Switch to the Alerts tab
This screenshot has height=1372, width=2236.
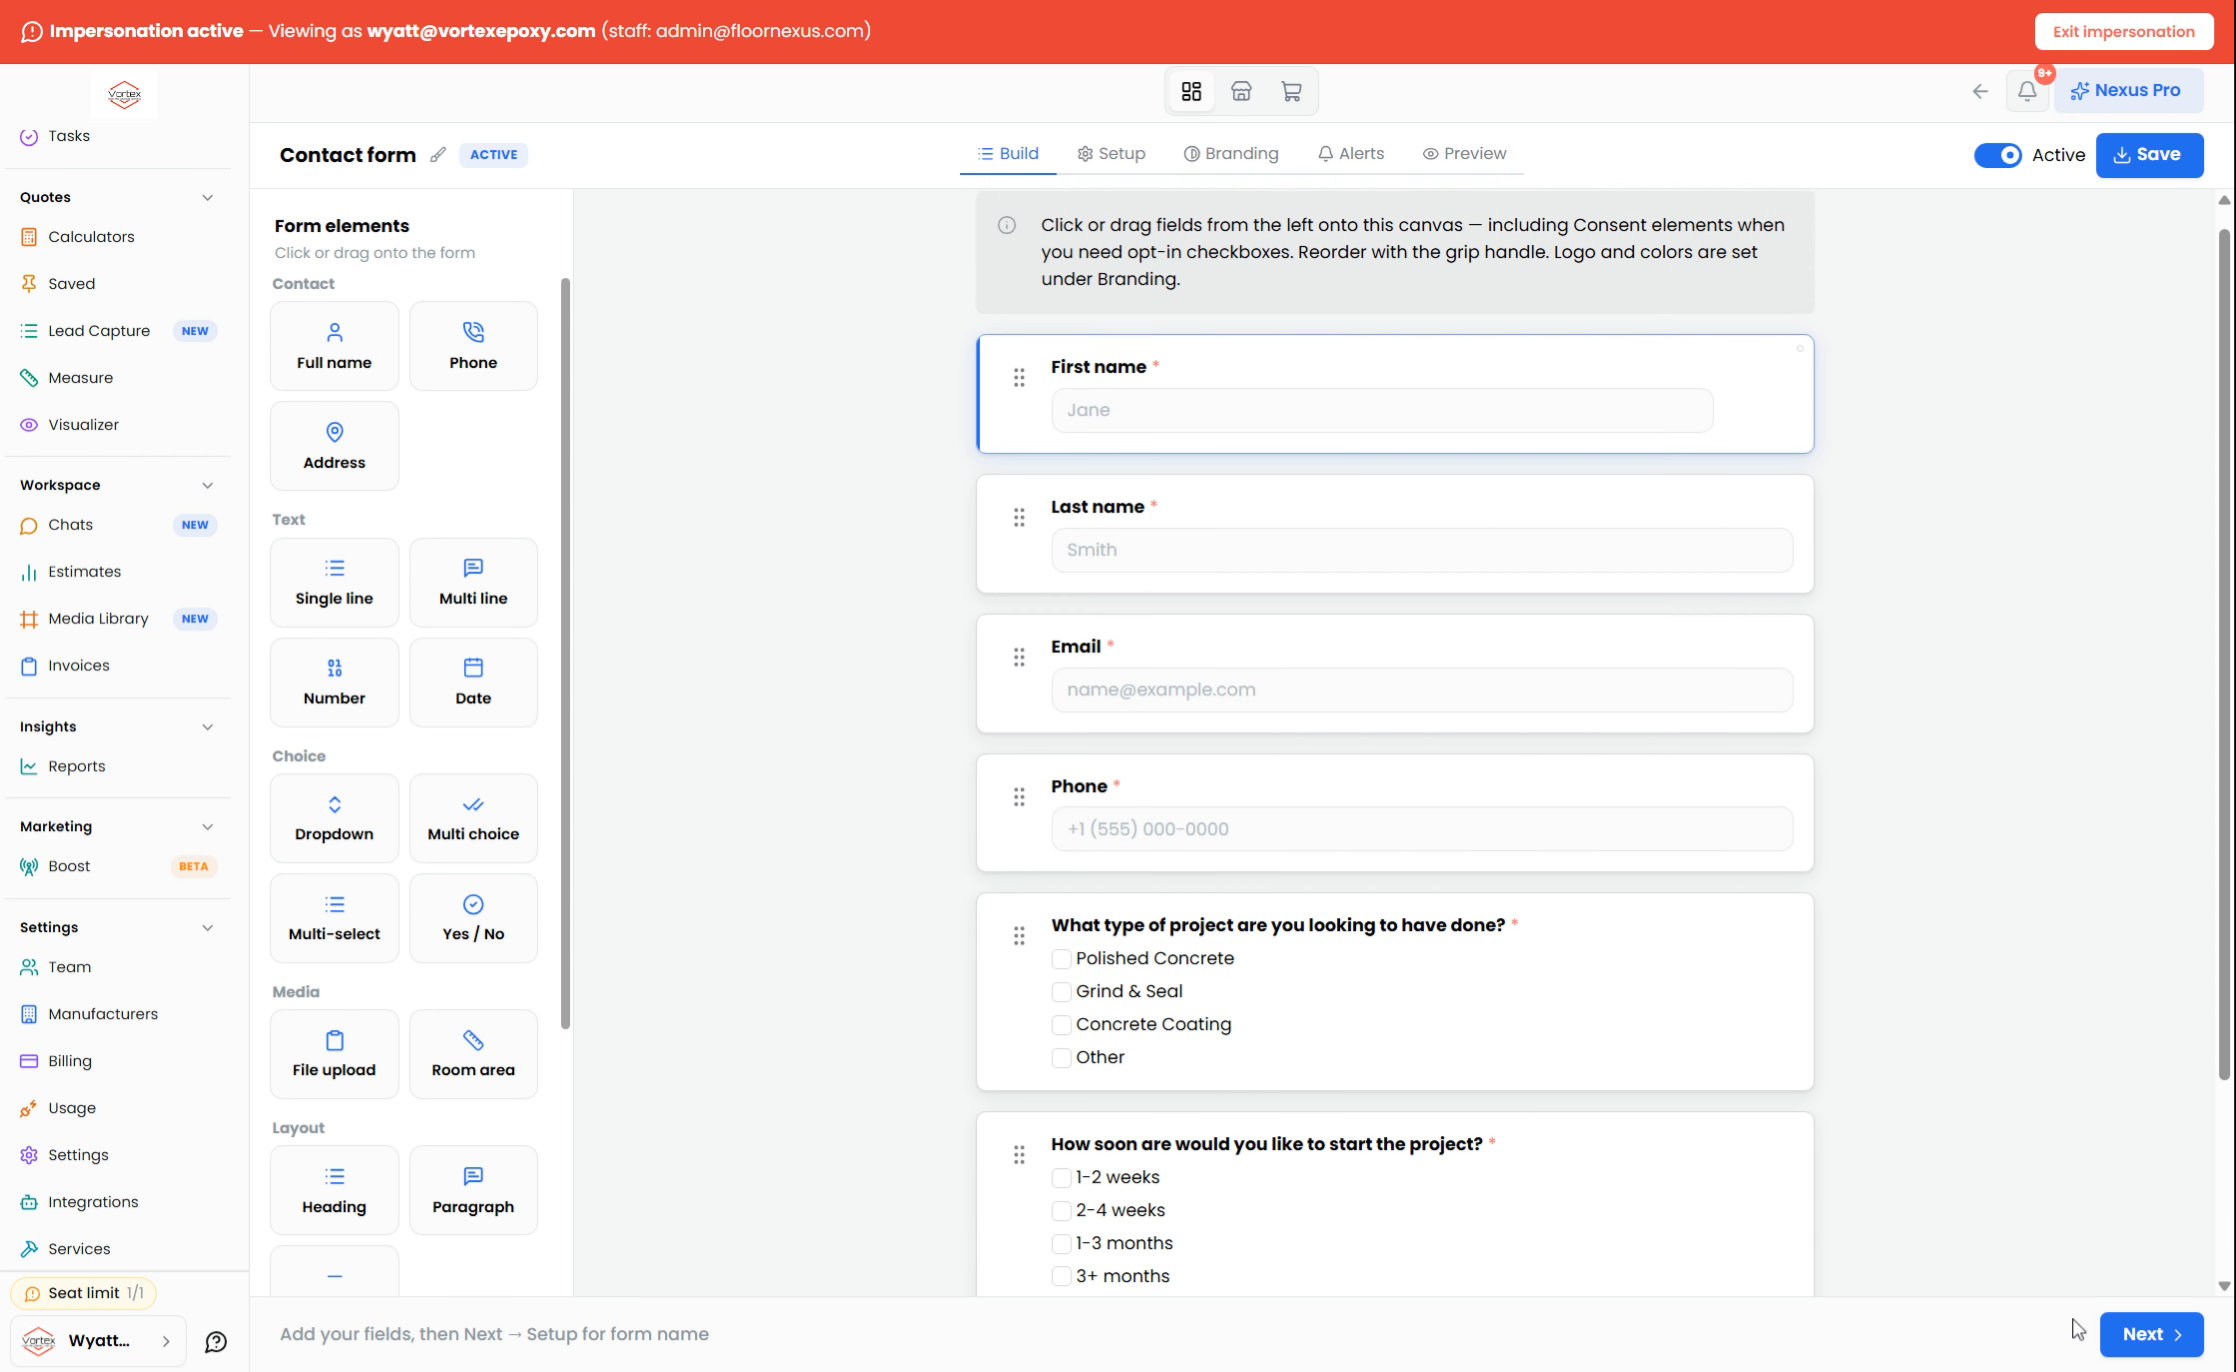[x=1351, y=154]
